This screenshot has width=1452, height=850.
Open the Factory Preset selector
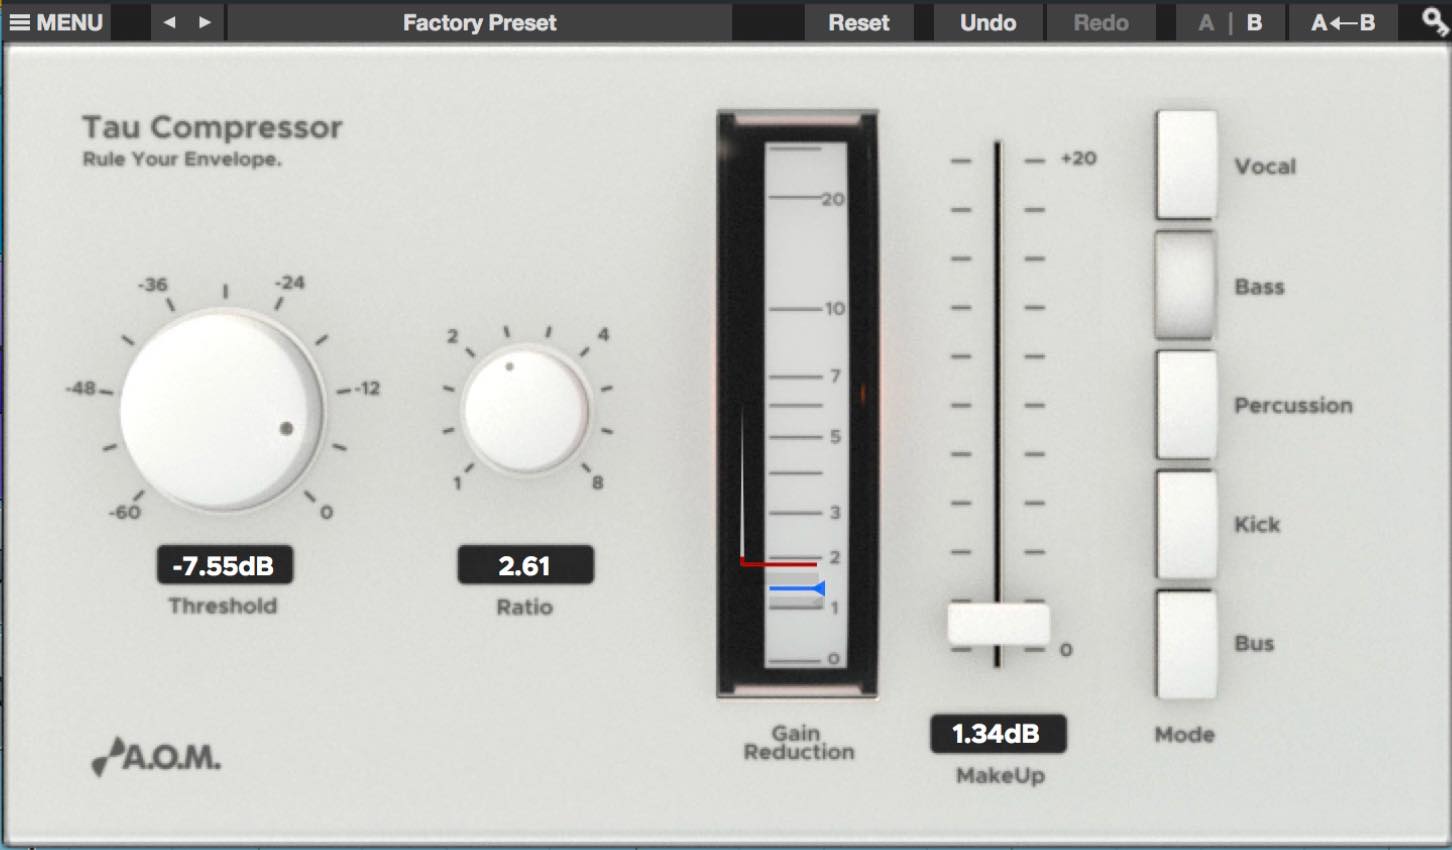tap(479, 22)
